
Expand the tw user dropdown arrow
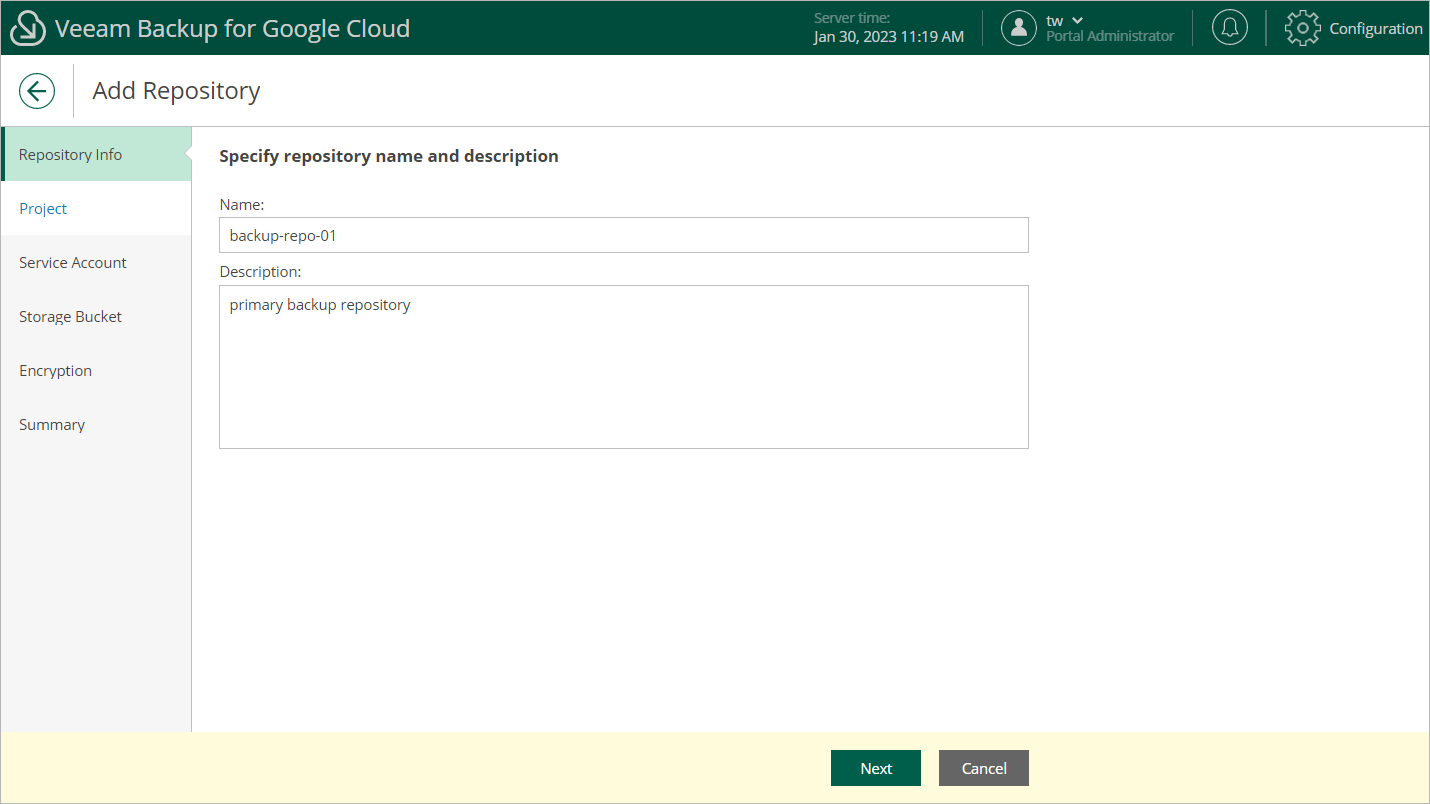(x=1077, y=20)
